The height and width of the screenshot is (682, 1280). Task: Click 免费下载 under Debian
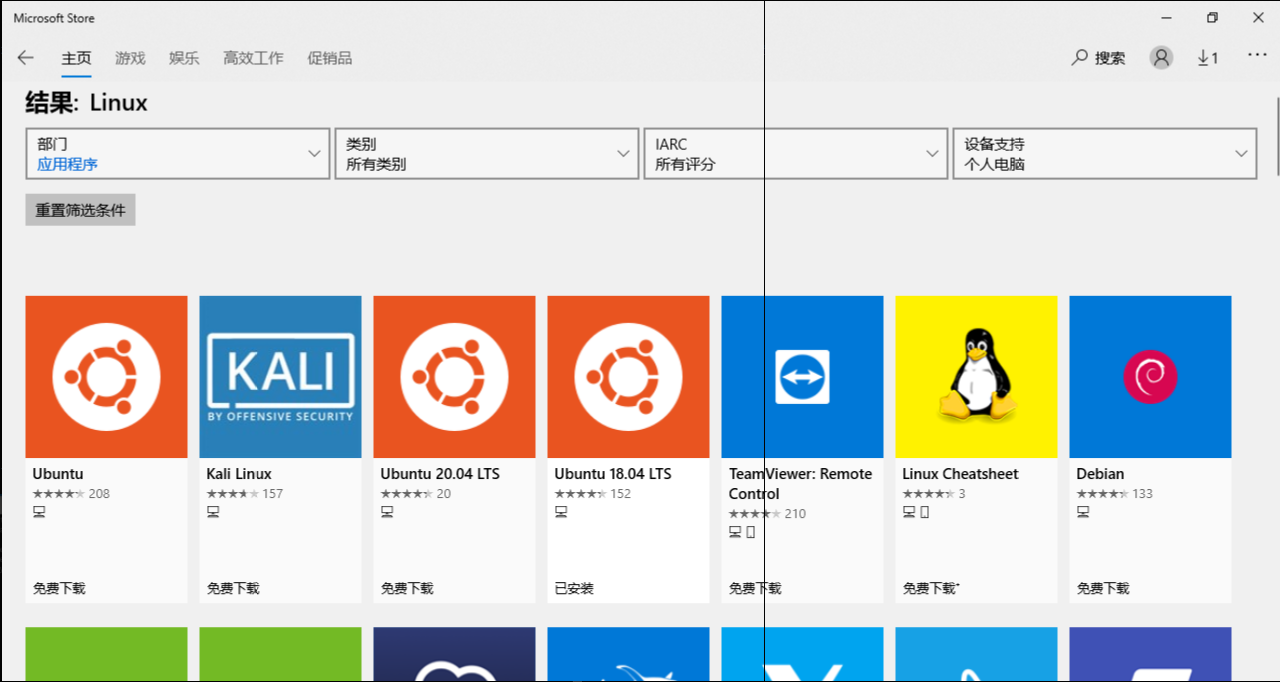(x=1103, y=588)
